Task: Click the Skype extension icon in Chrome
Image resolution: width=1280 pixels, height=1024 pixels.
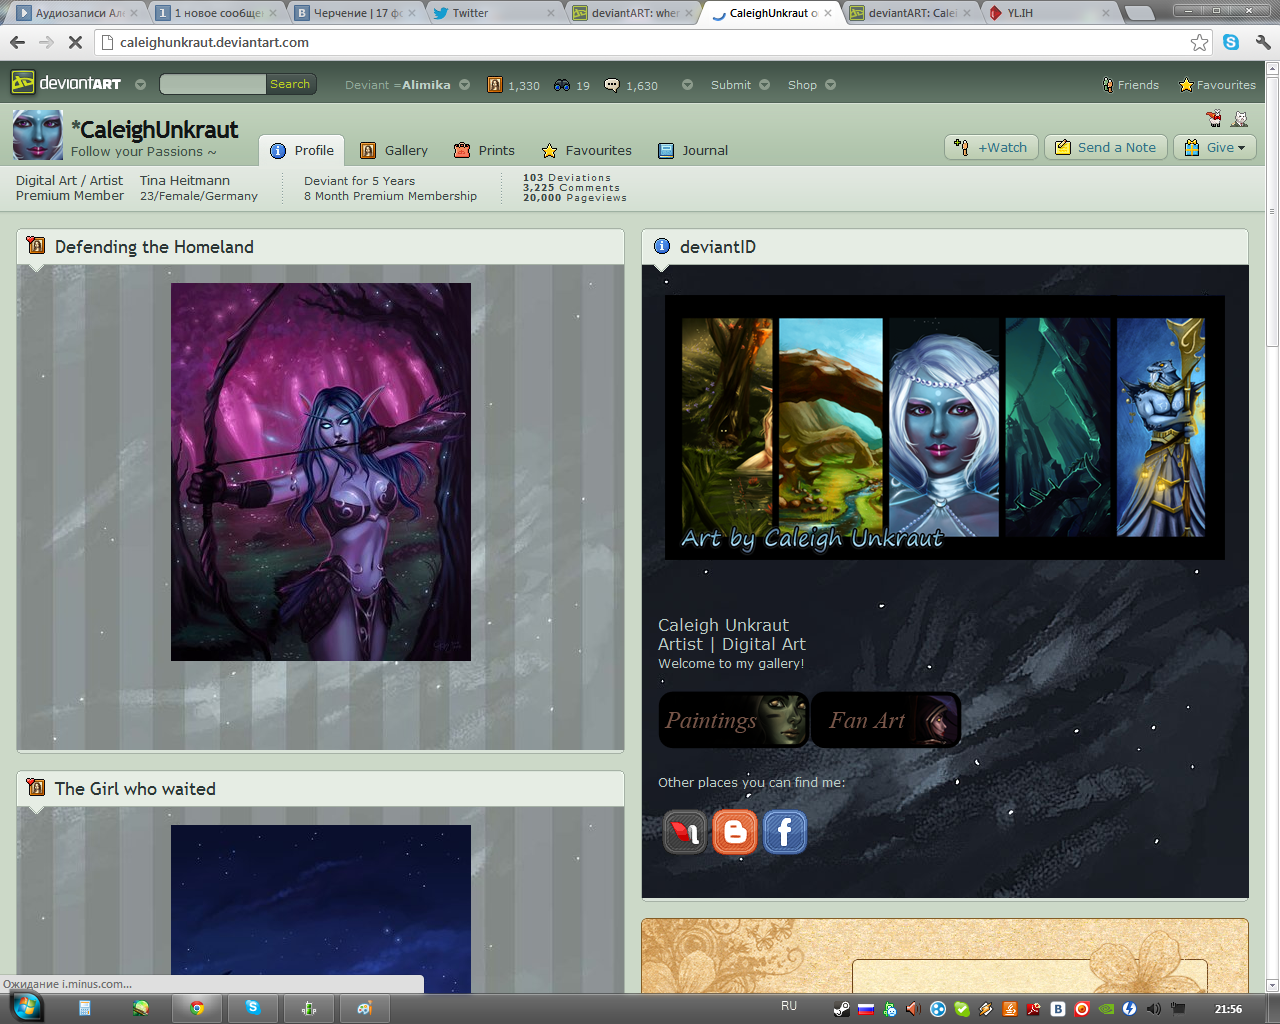Action: (1231, 42)
